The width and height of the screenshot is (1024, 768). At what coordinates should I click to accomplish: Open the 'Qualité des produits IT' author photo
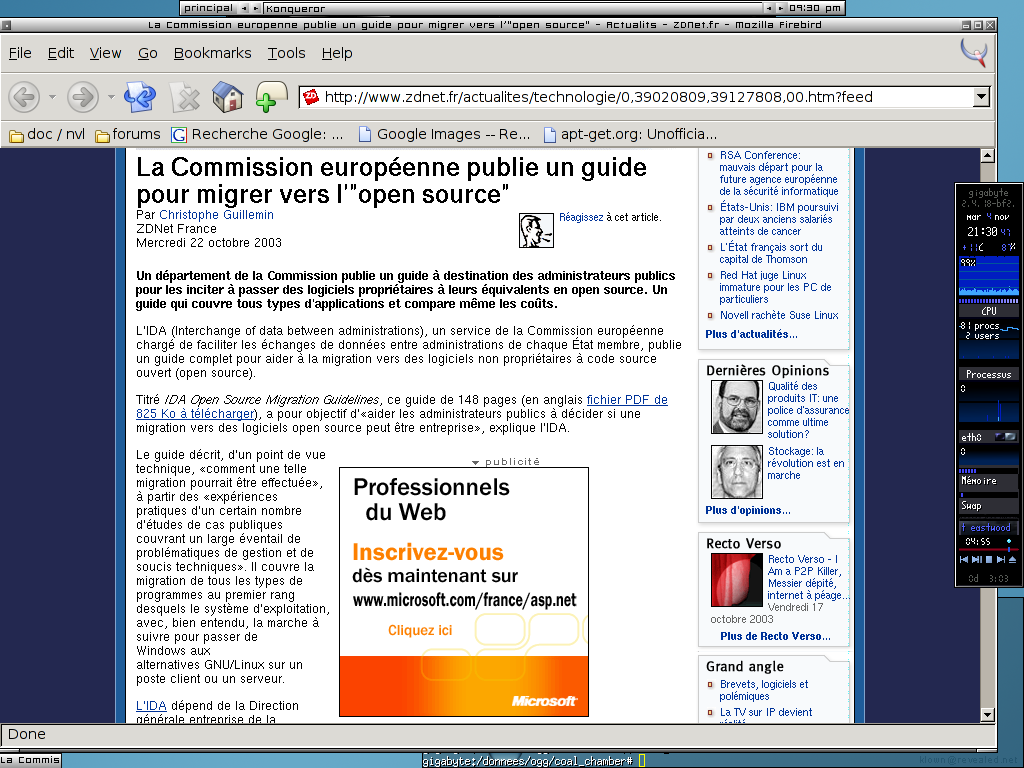pyautogui.click(x=737, y=408)
